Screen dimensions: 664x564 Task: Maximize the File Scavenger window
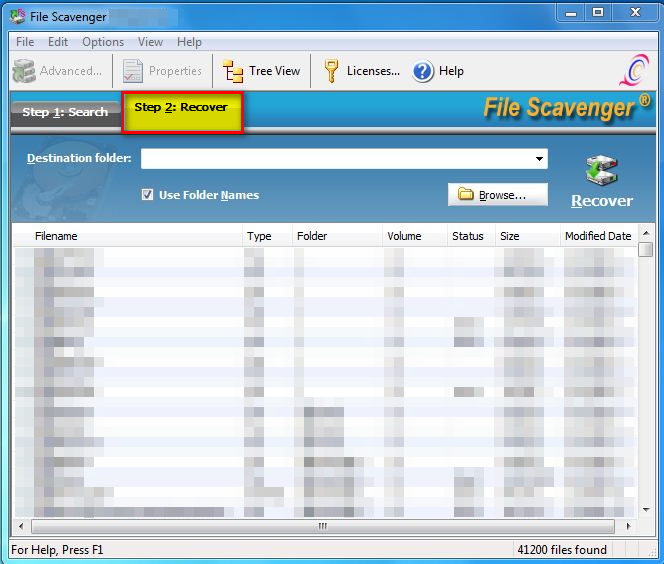tap(598, 13)
